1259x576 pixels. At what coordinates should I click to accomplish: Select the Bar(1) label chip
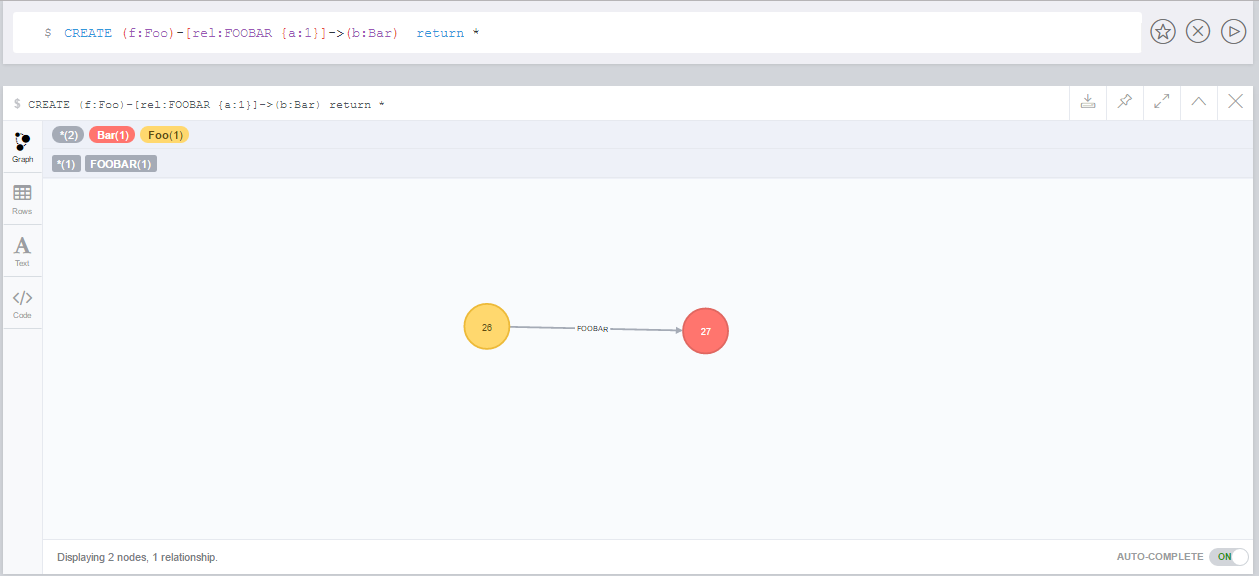(x=111, y=134)
